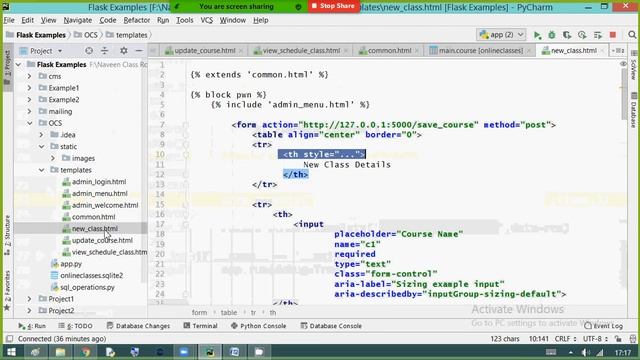The image size is (640, 360).
Task: Collapse the static folder
Action: (41, 147)
